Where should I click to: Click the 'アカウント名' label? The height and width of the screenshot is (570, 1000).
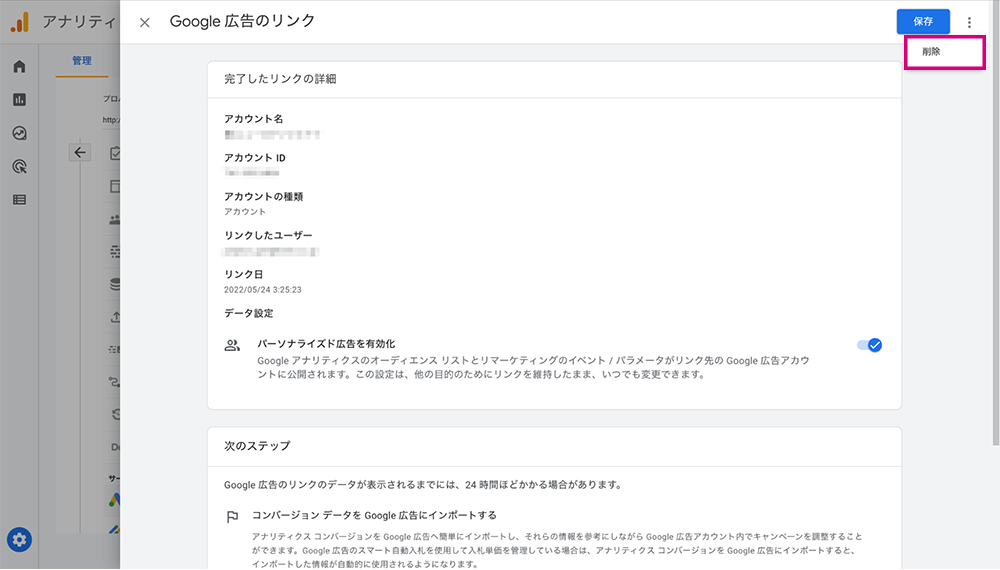[253, 119]
